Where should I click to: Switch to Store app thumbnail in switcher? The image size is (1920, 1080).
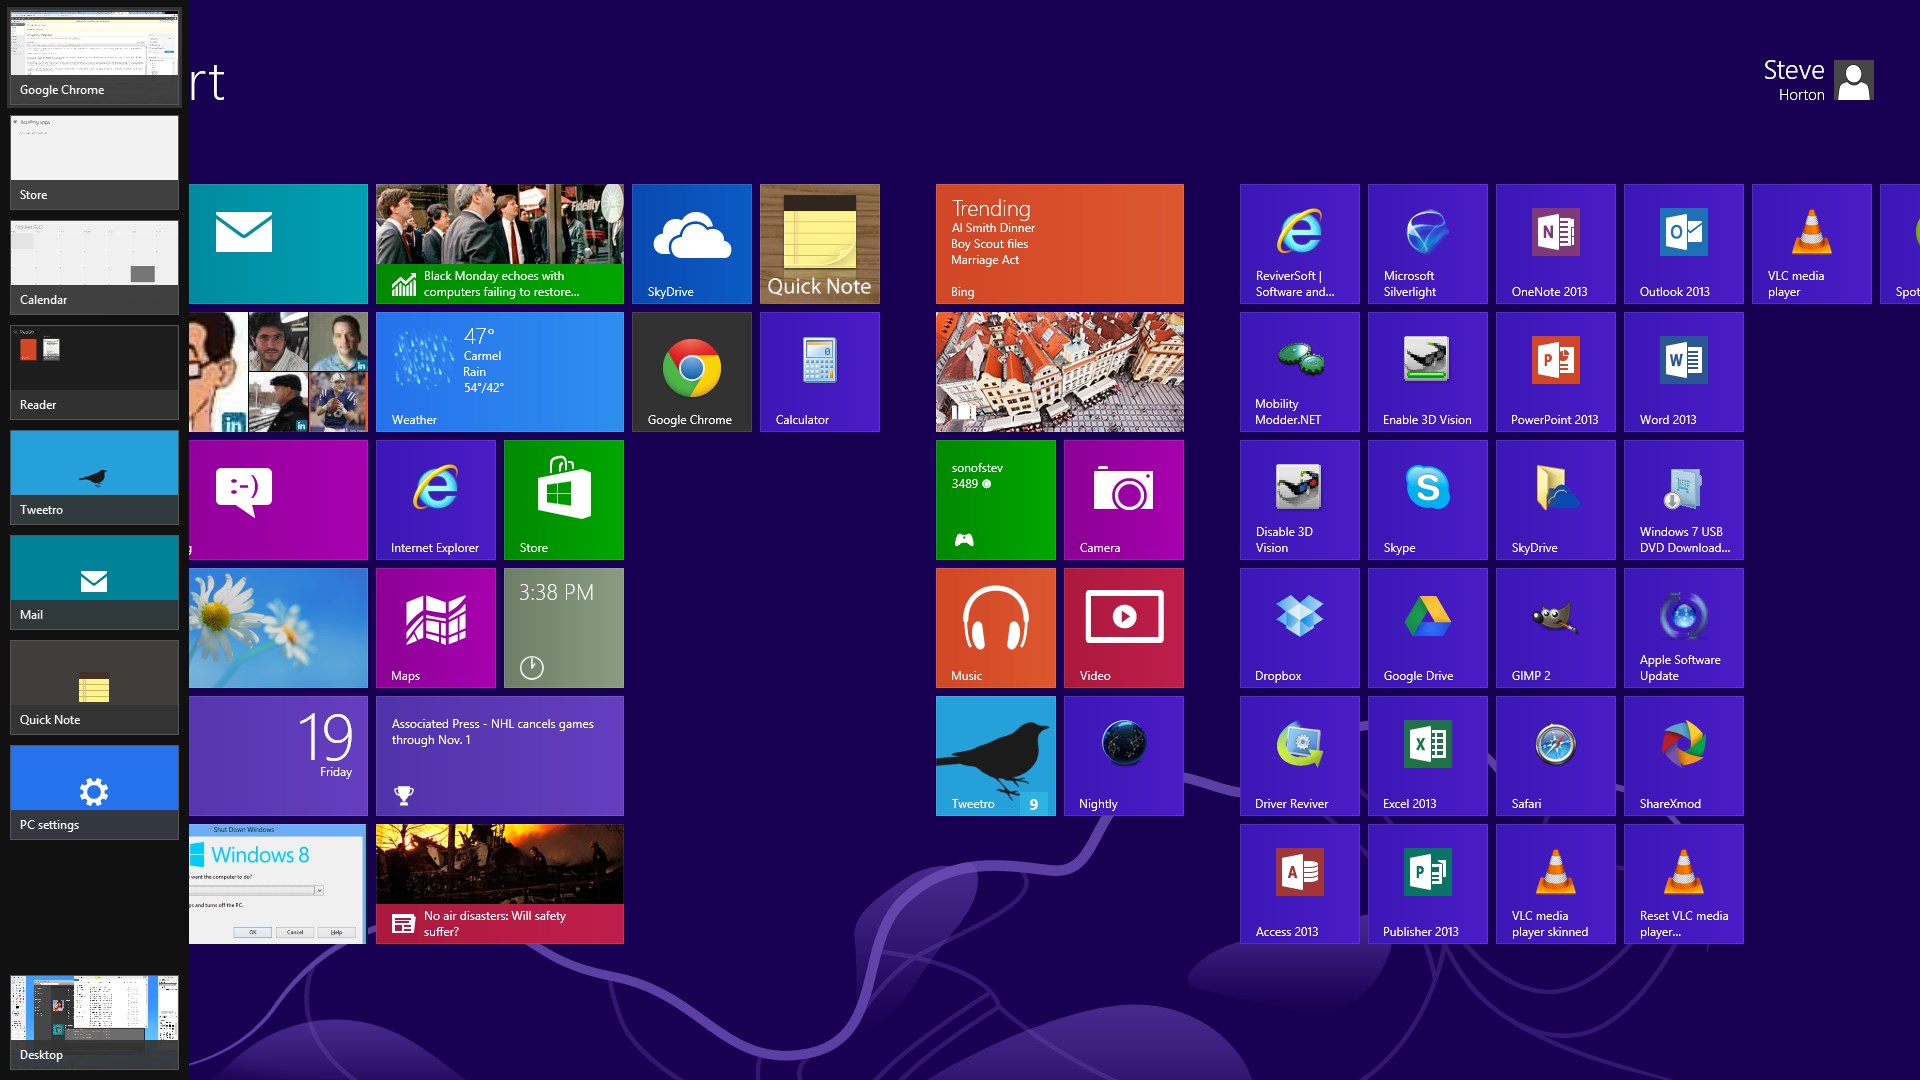click(94, 162)
